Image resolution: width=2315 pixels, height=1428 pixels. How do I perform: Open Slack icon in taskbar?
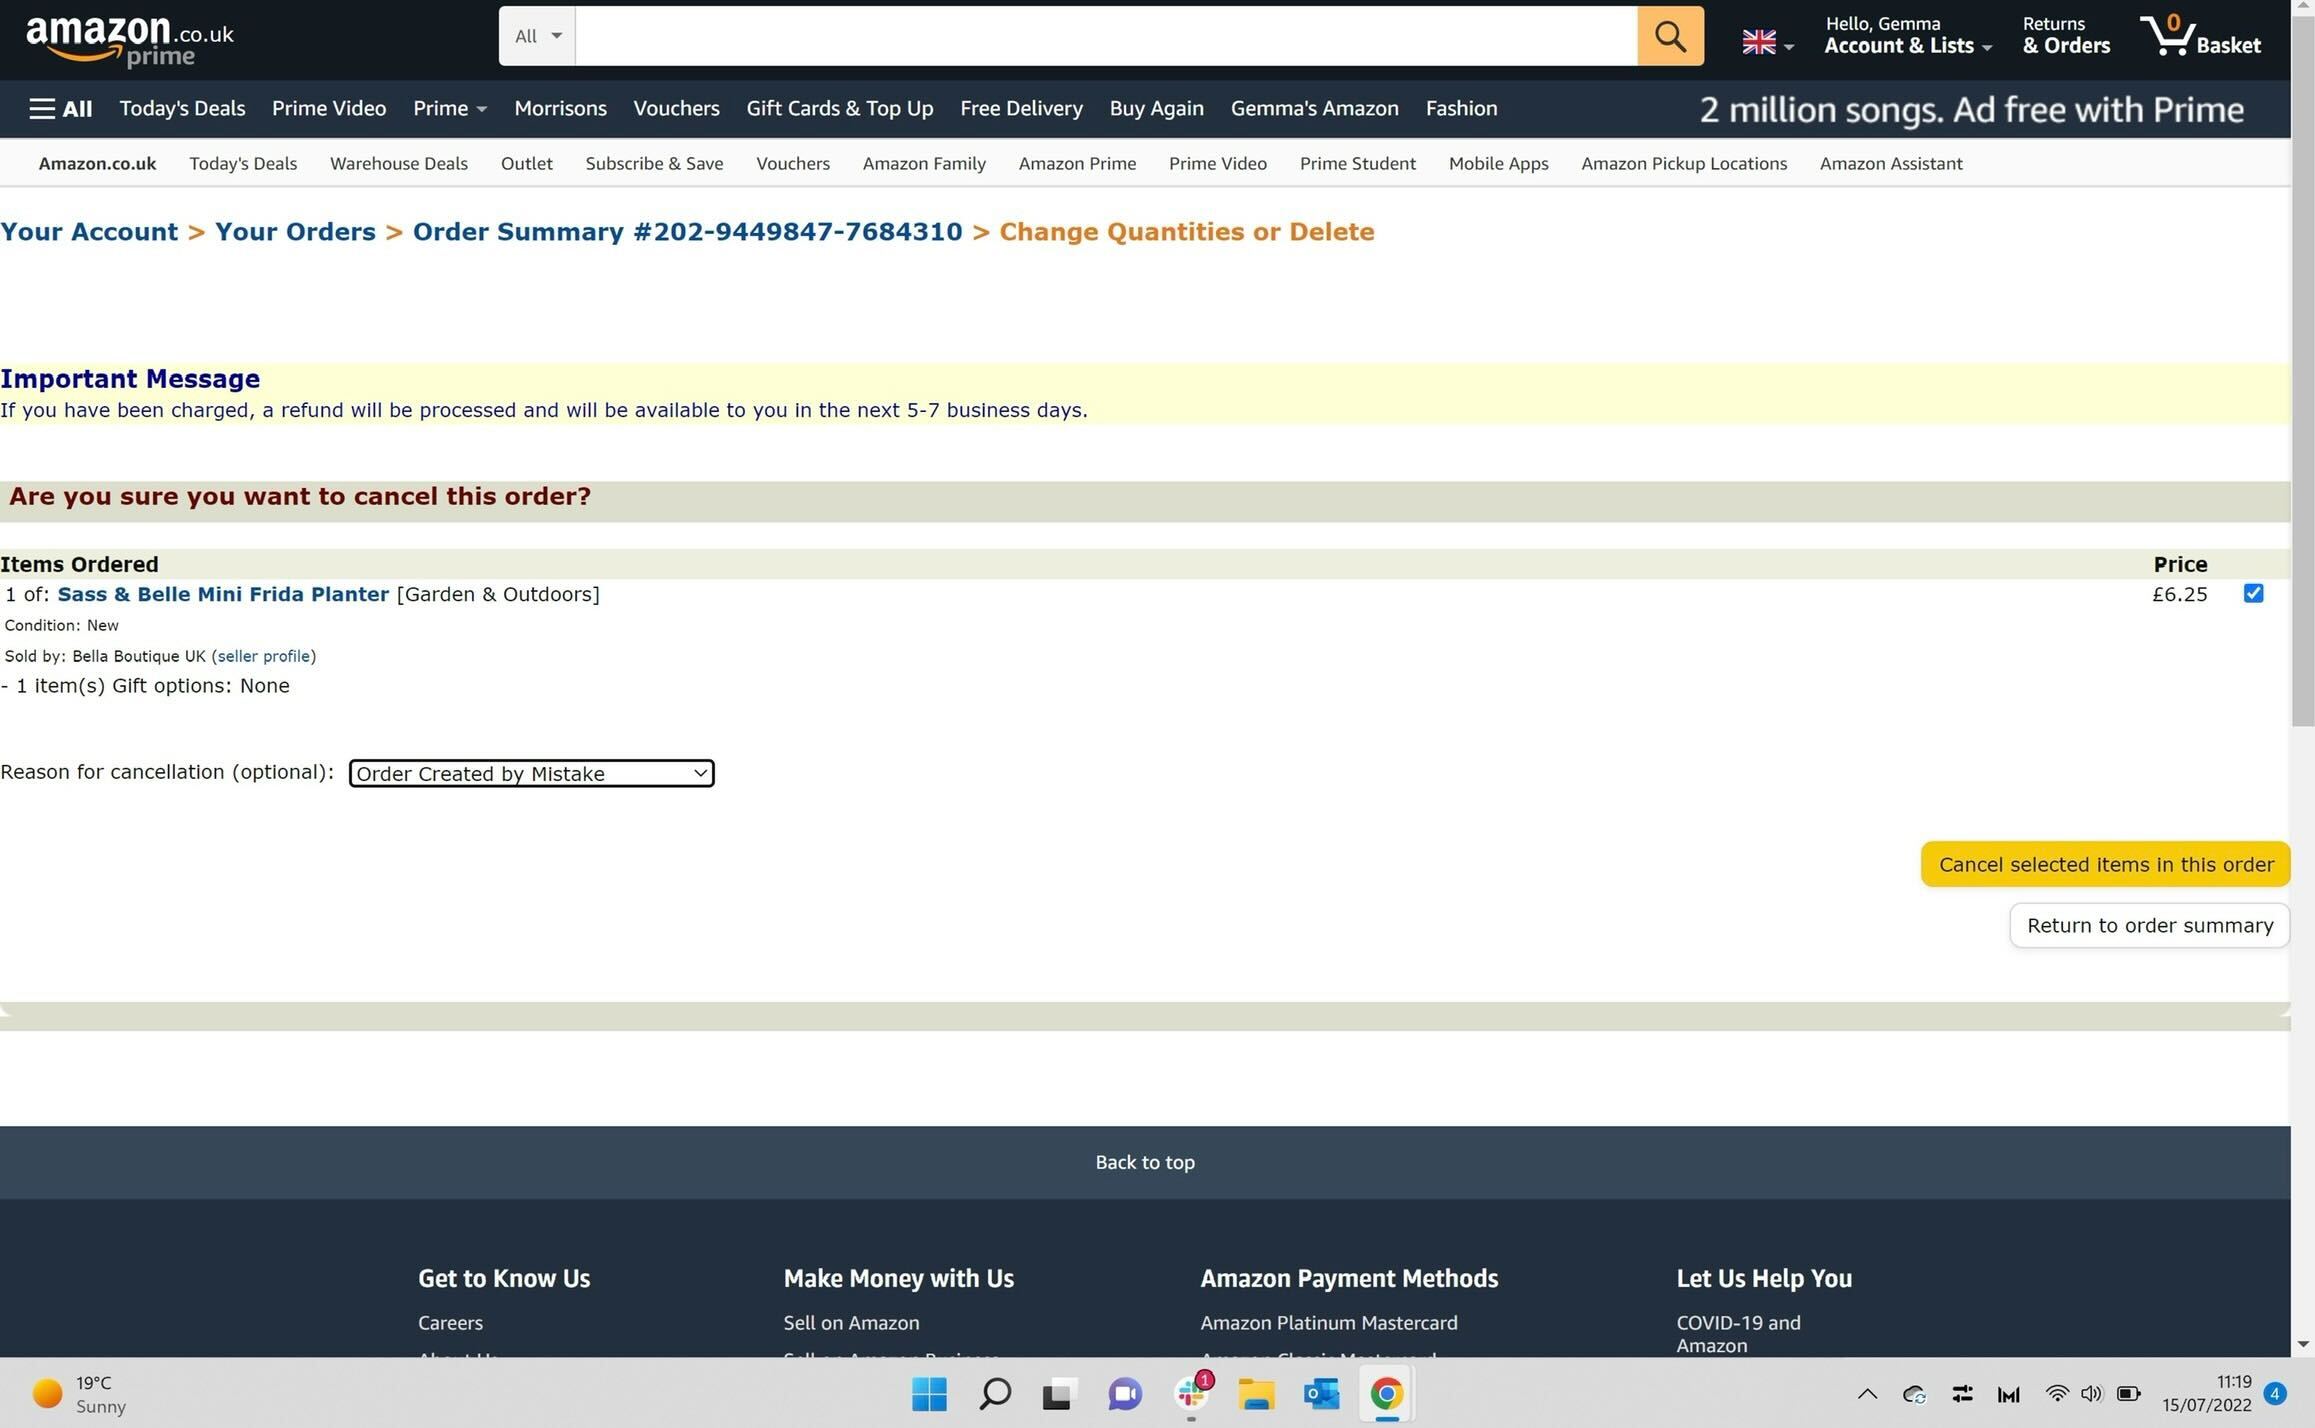point(1190,1394)
